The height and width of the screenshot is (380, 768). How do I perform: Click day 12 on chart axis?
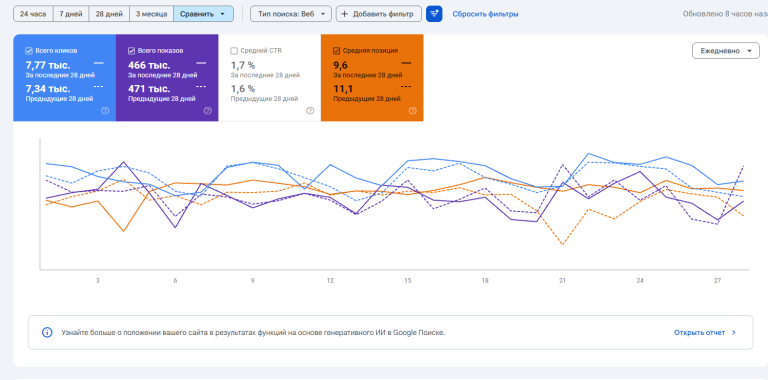(330, 281)
